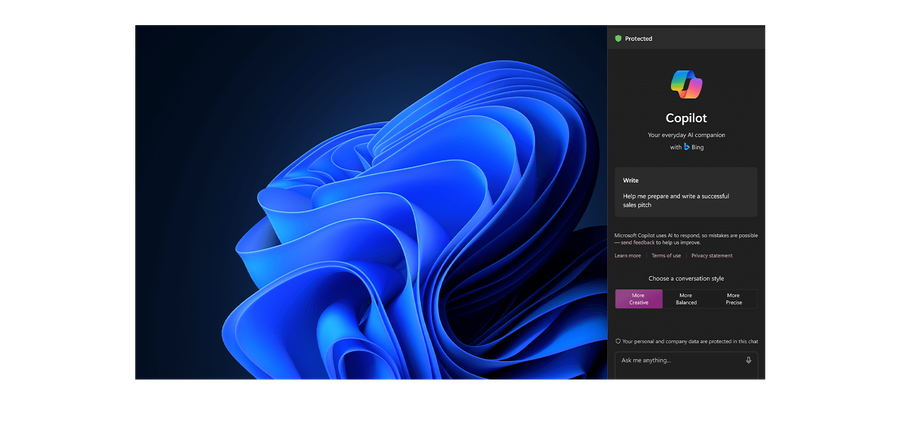Click the small shield beside data protection notice
The height and width of the screenshot is (444, 900).
618,341
